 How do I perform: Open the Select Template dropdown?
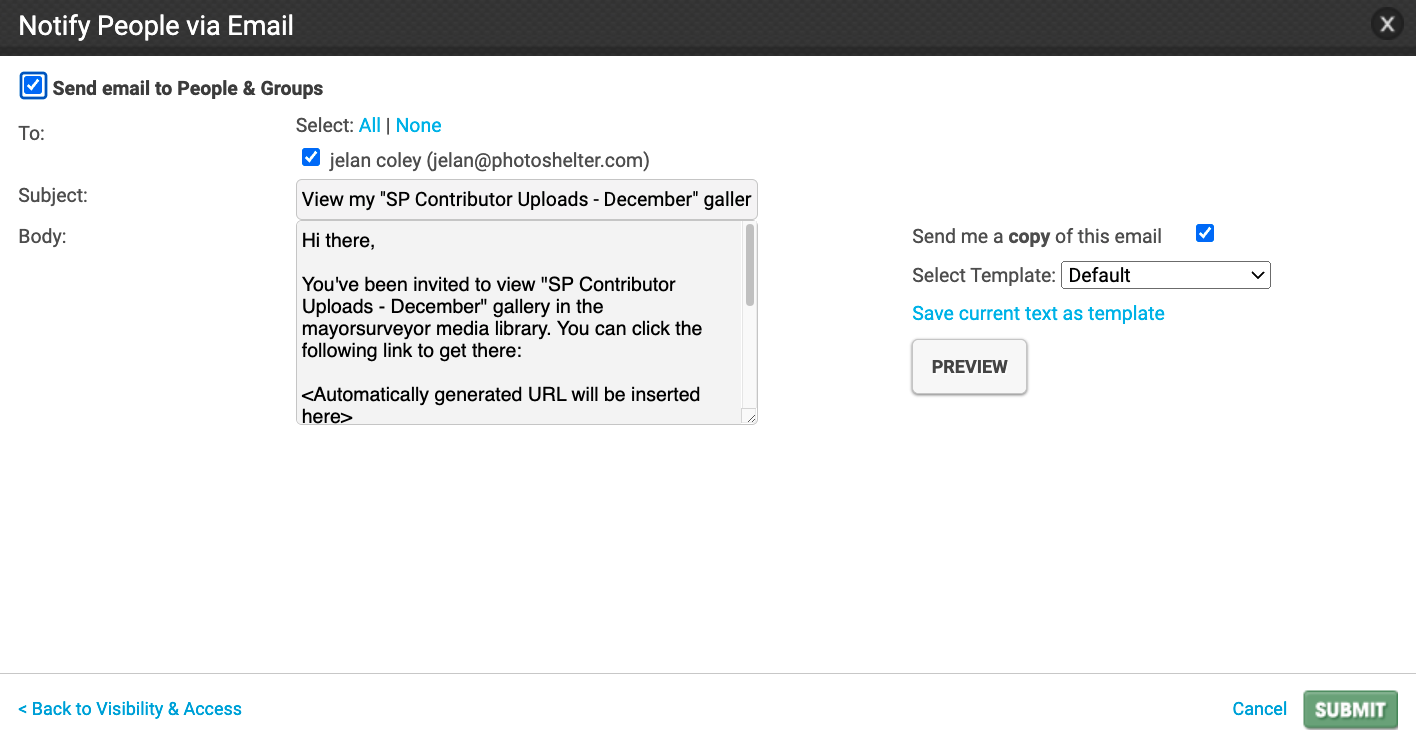(x=1165, y=275)
